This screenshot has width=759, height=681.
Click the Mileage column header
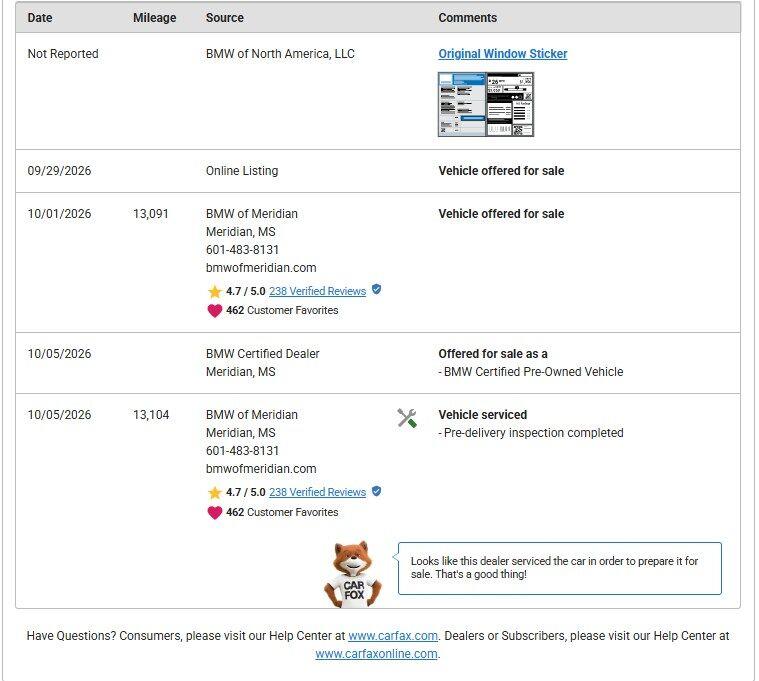pyautogui.click(x=154, y=18)
